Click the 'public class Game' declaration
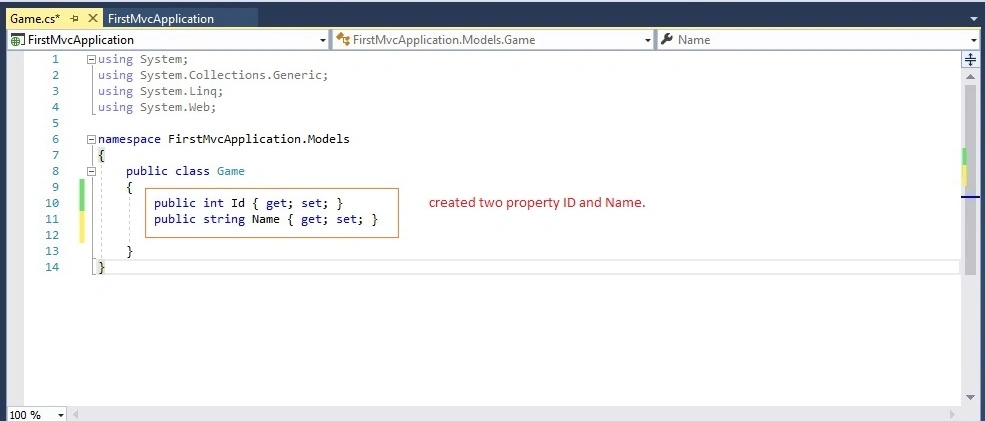985x421 pixels. click(x=185, y=171)
